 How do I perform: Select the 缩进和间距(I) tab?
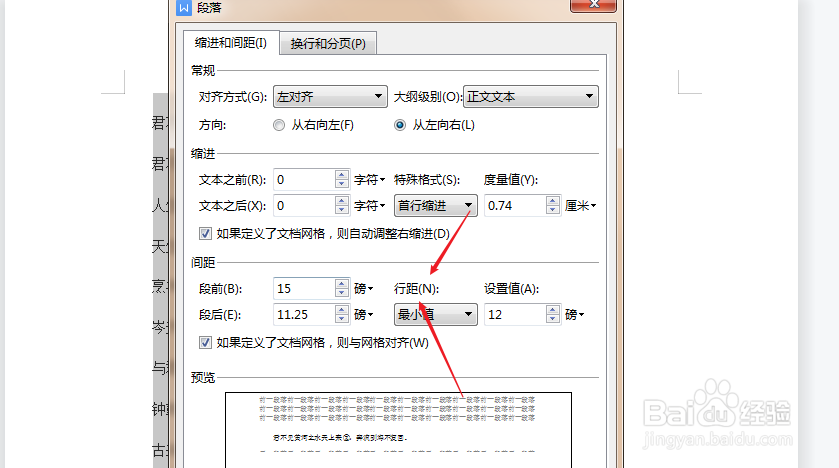(x=231, y=43)
